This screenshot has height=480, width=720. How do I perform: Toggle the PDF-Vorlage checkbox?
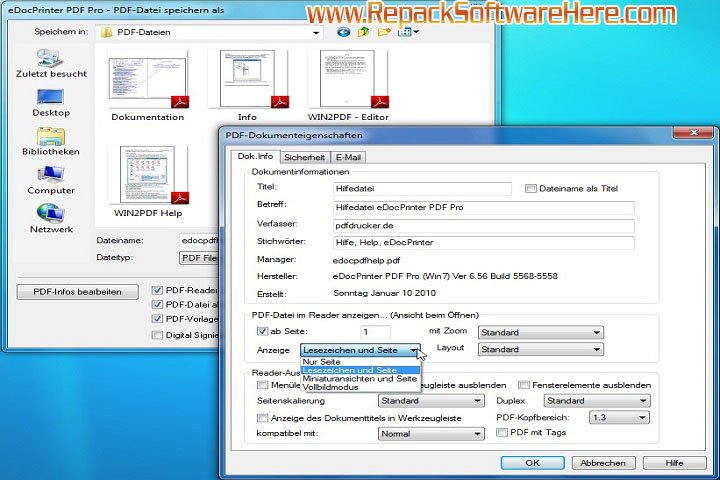(x=158, y=319)
